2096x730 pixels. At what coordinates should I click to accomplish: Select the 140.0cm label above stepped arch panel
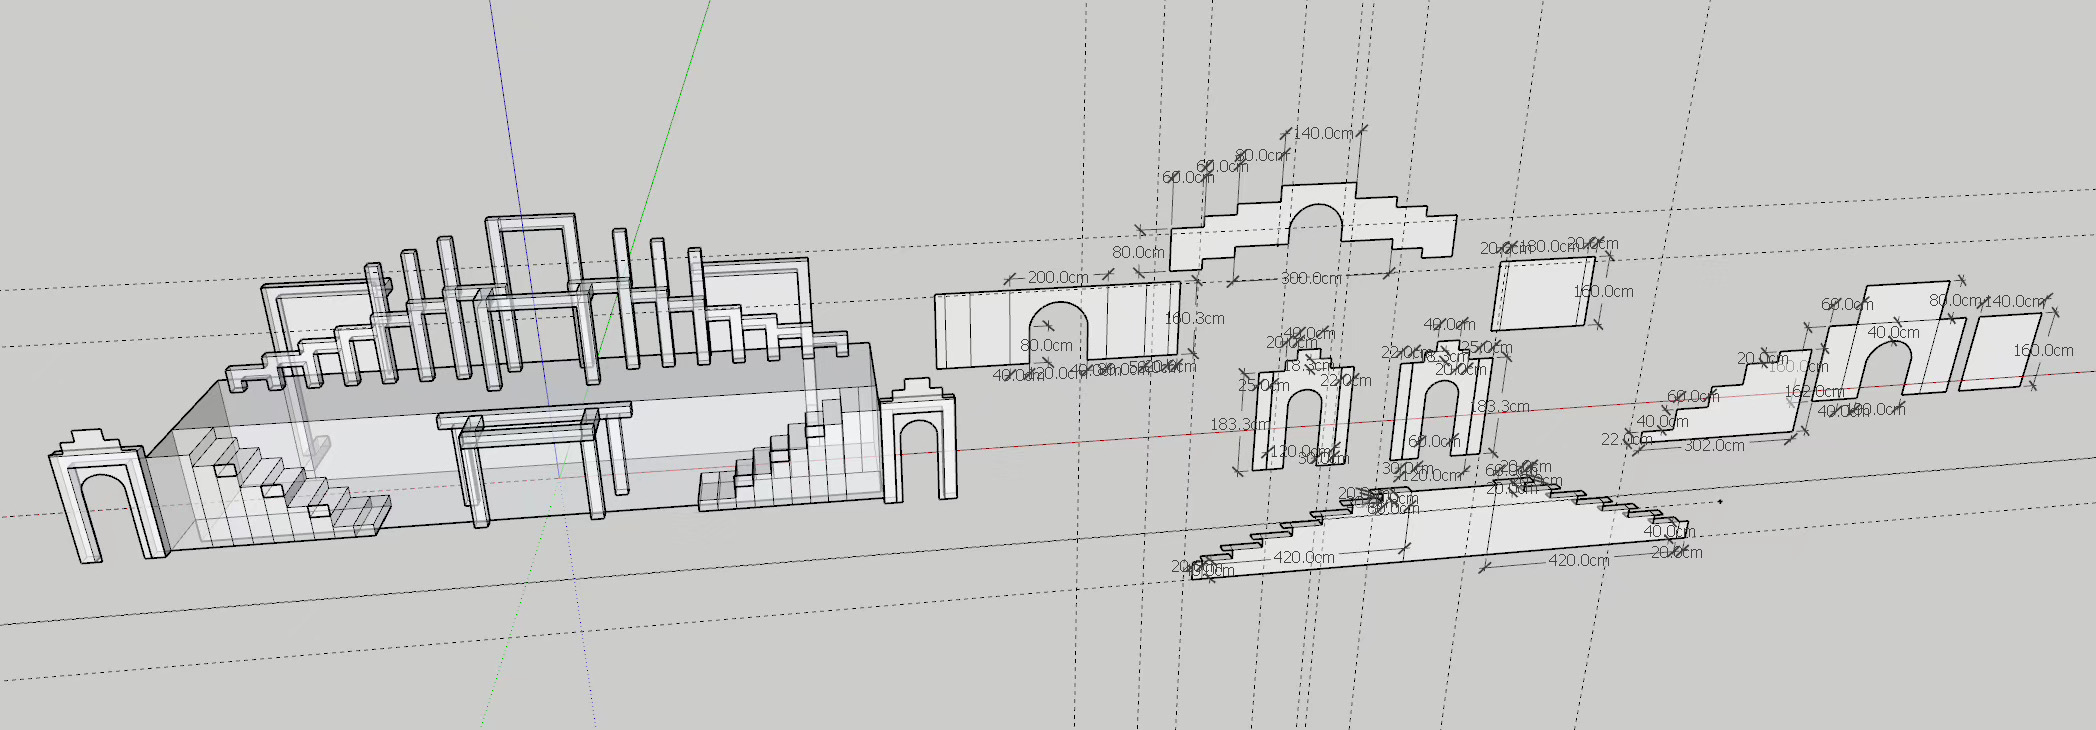pos(1323,133)
